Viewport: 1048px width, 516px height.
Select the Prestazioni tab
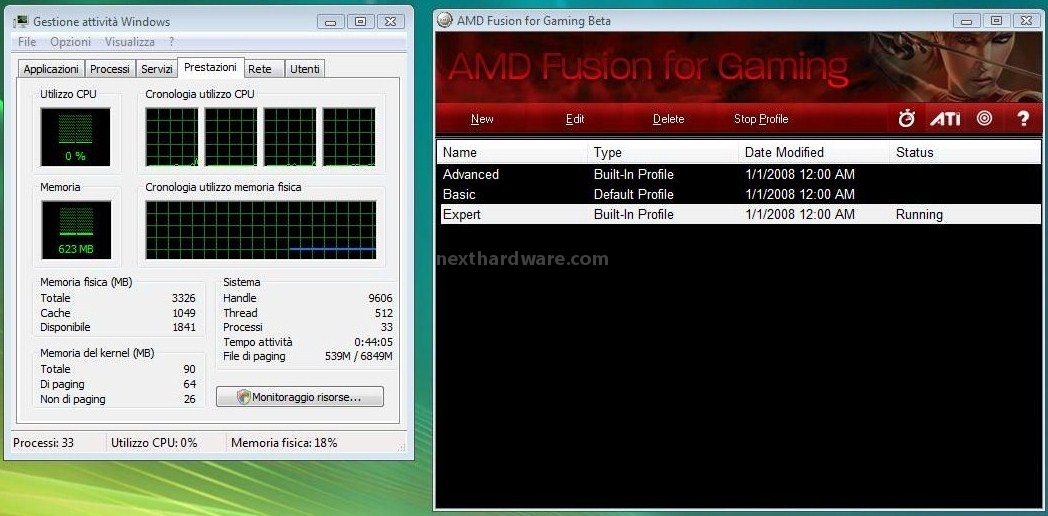tap(211, 68)
